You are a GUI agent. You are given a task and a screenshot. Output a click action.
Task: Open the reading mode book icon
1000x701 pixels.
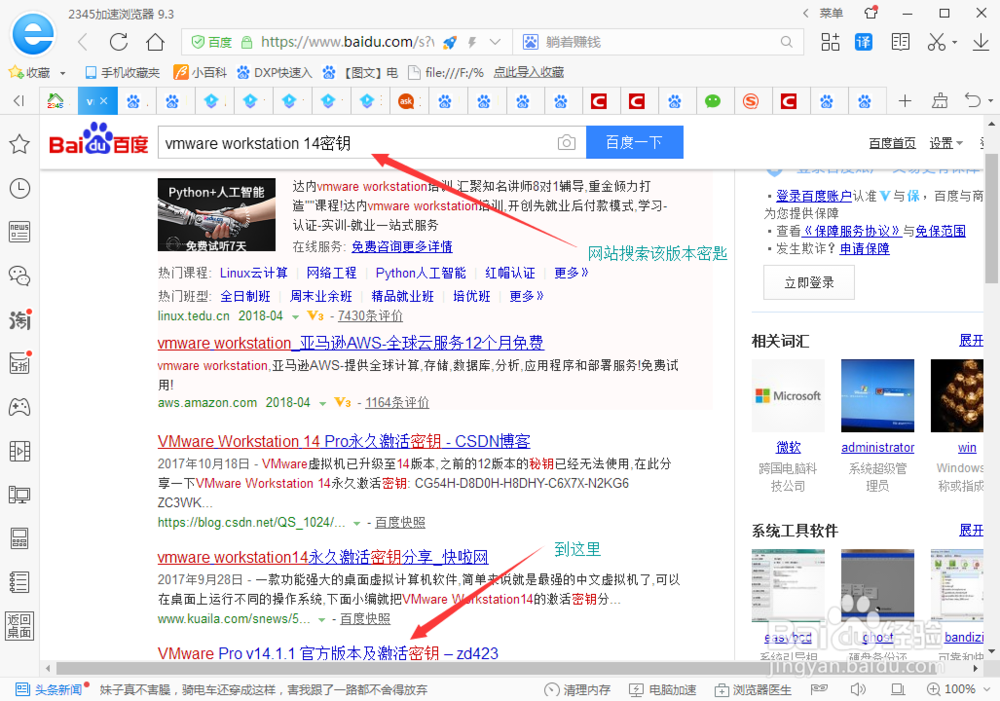[x=900, y=42]
